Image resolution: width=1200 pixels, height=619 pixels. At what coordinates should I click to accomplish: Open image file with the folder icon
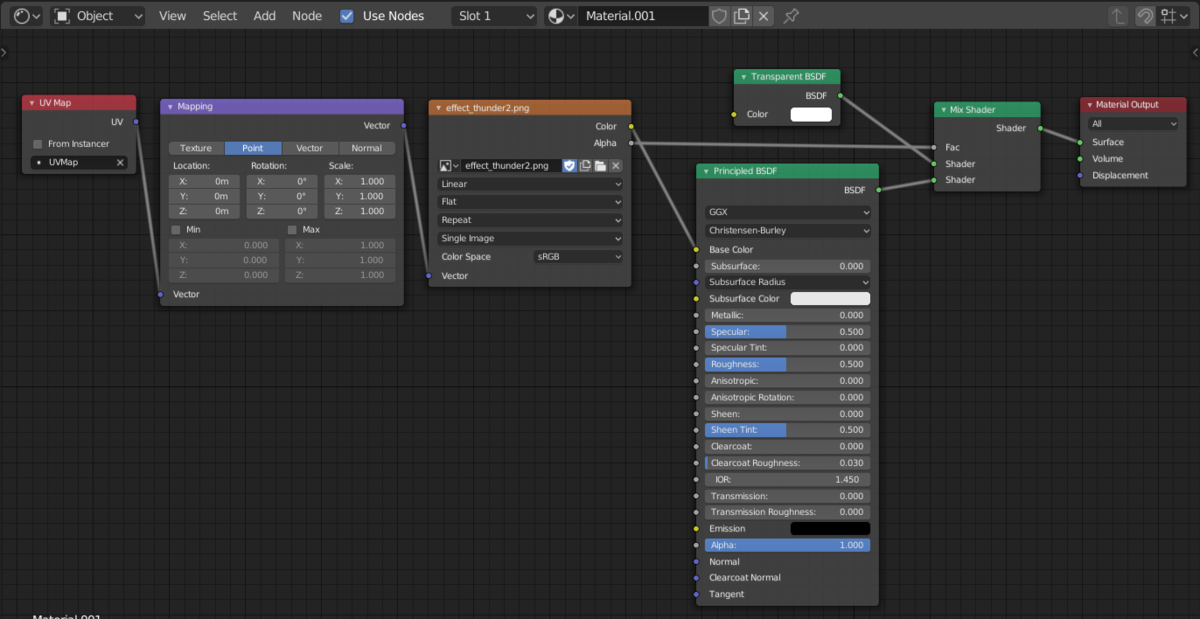tap(600, 166)
